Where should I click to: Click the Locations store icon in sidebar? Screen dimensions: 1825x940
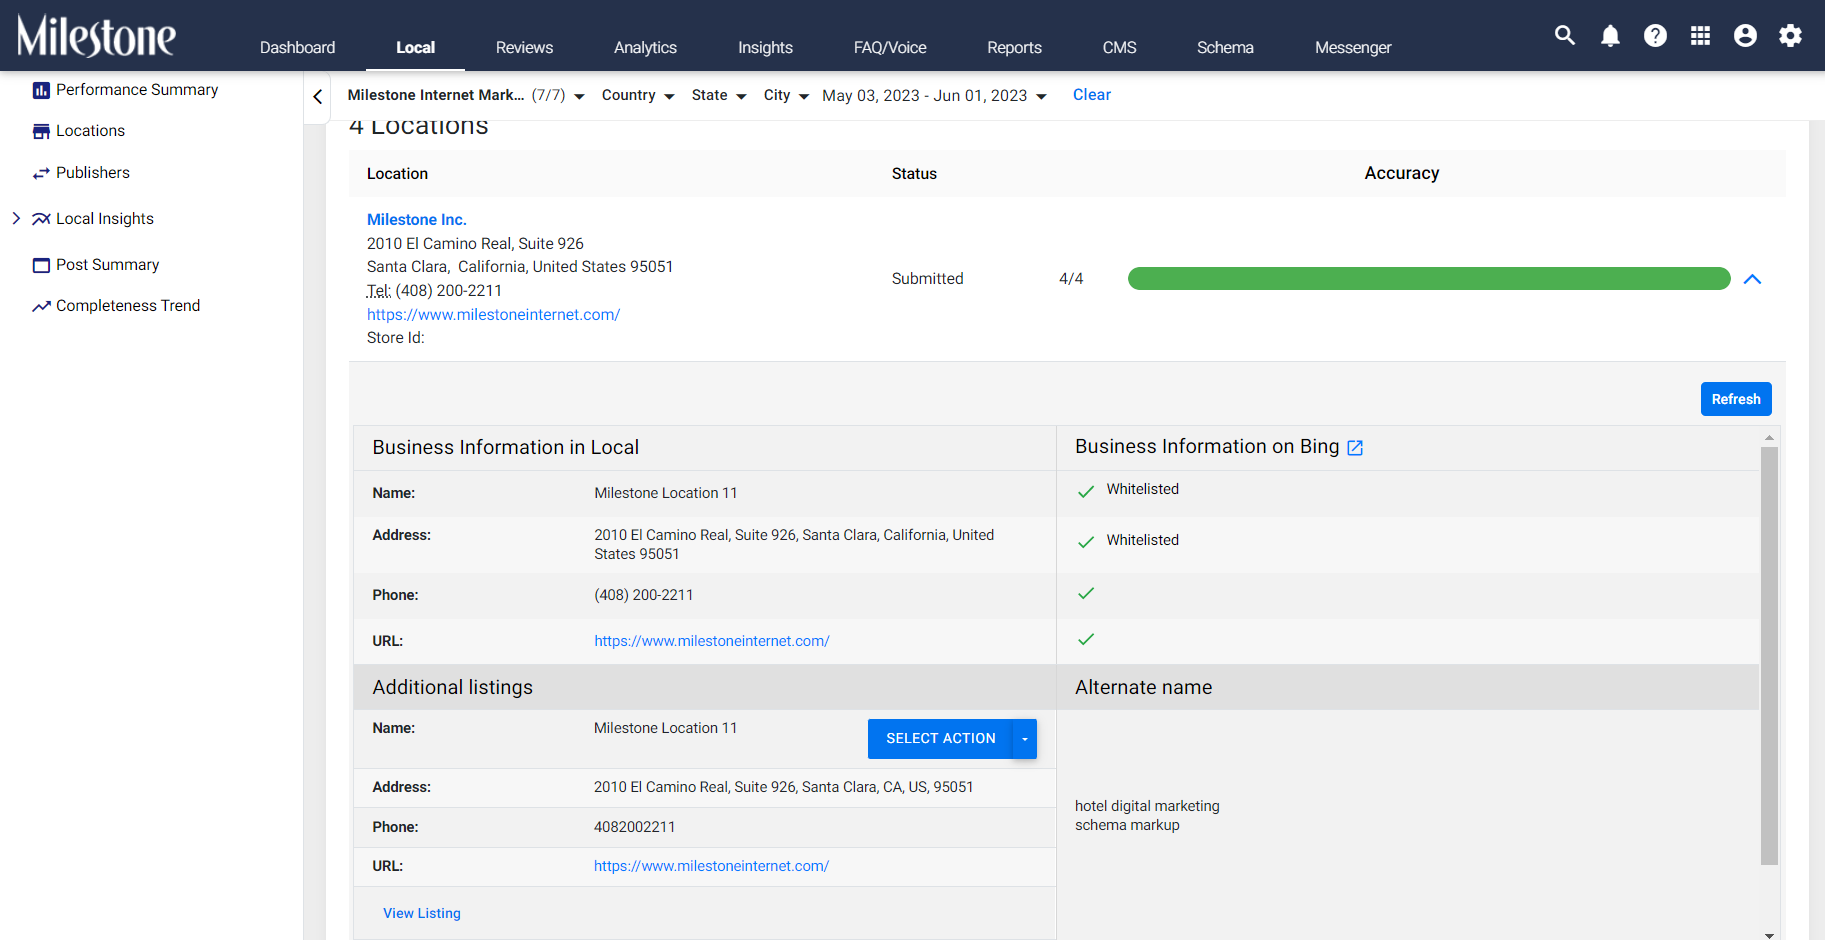point(41,131)
